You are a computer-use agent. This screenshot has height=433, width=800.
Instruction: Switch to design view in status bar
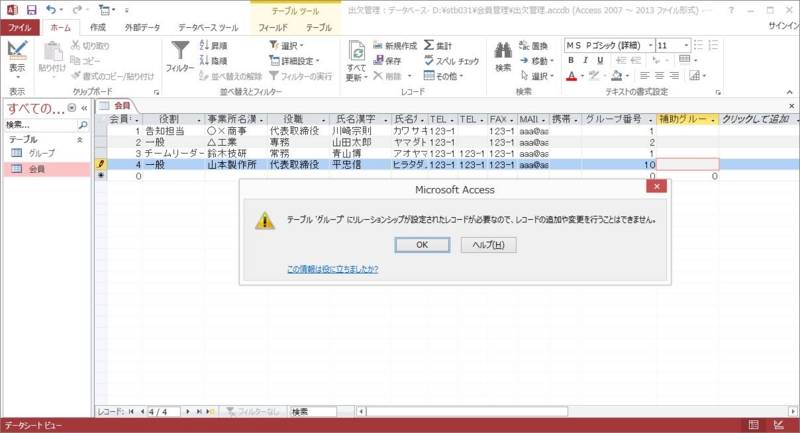click(x=779, y=425)
